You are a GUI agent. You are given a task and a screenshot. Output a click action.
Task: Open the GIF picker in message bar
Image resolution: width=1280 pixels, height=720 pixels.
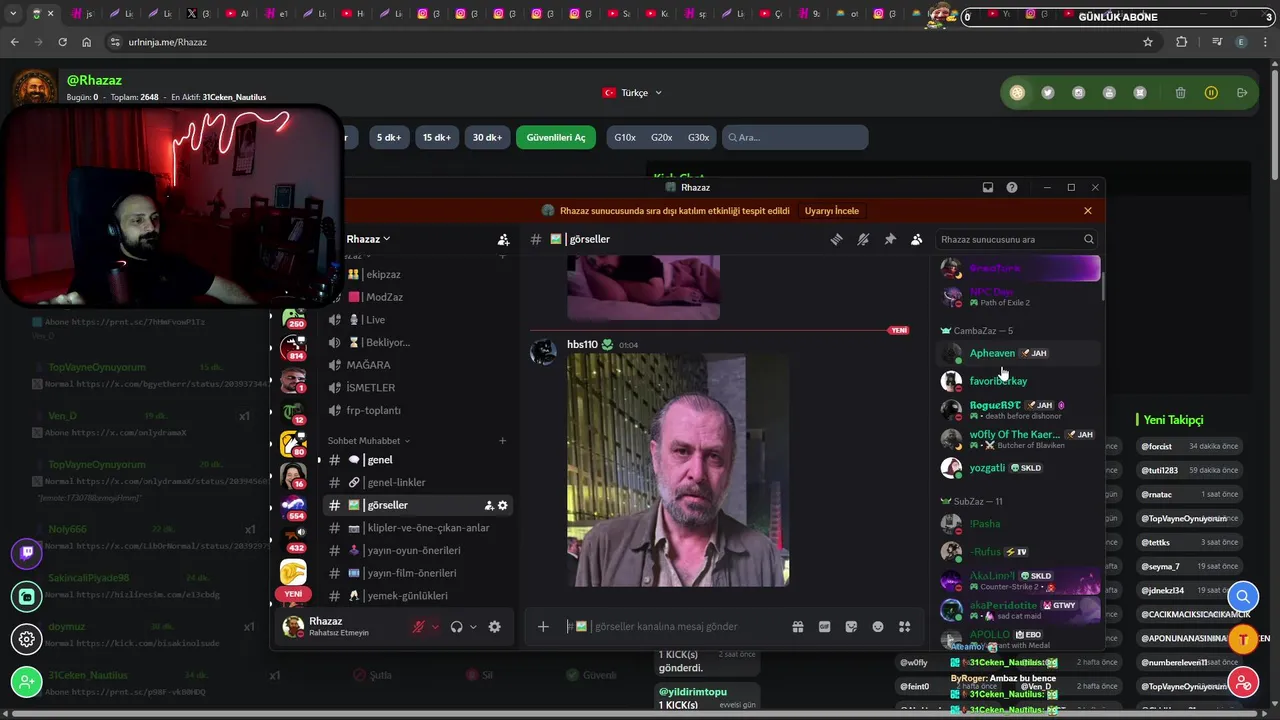point(825,627)
